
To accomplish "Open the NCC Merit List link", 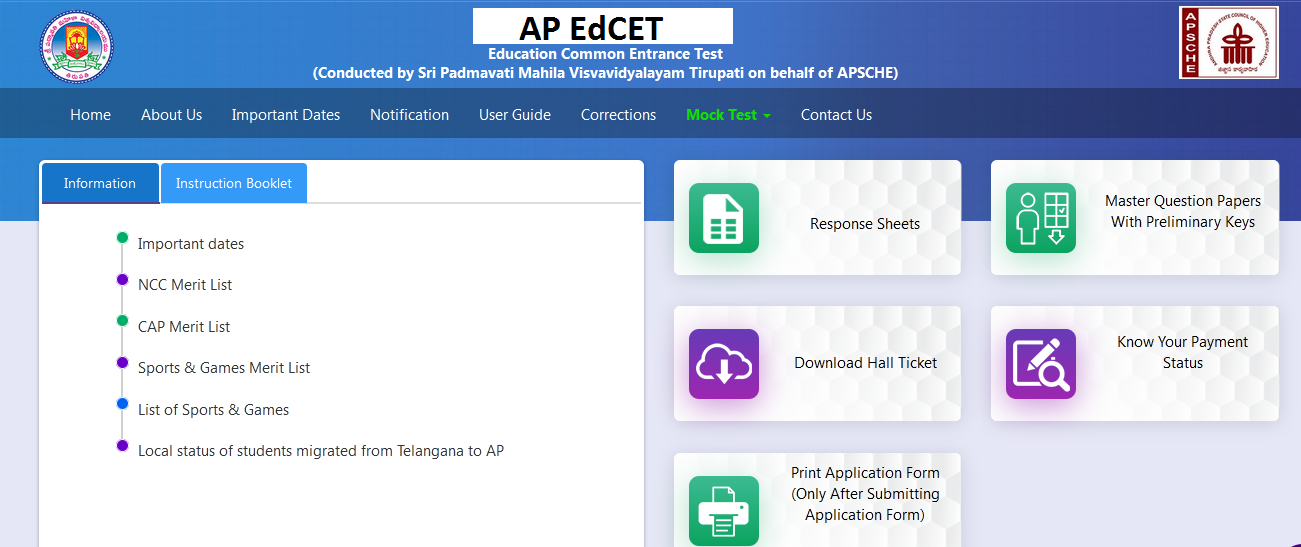I will (185, 285).
